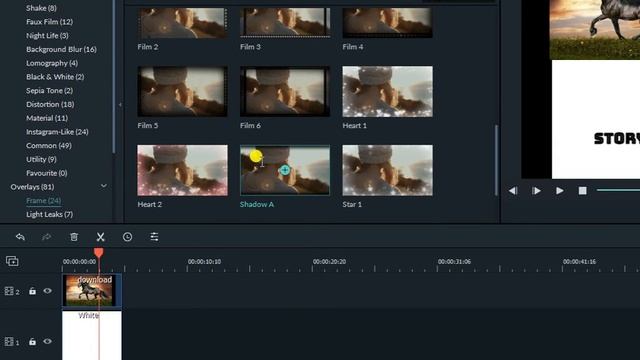Select the Shake (8) category
This screenshot has height=360, width=640.
[x=41, y=8]
